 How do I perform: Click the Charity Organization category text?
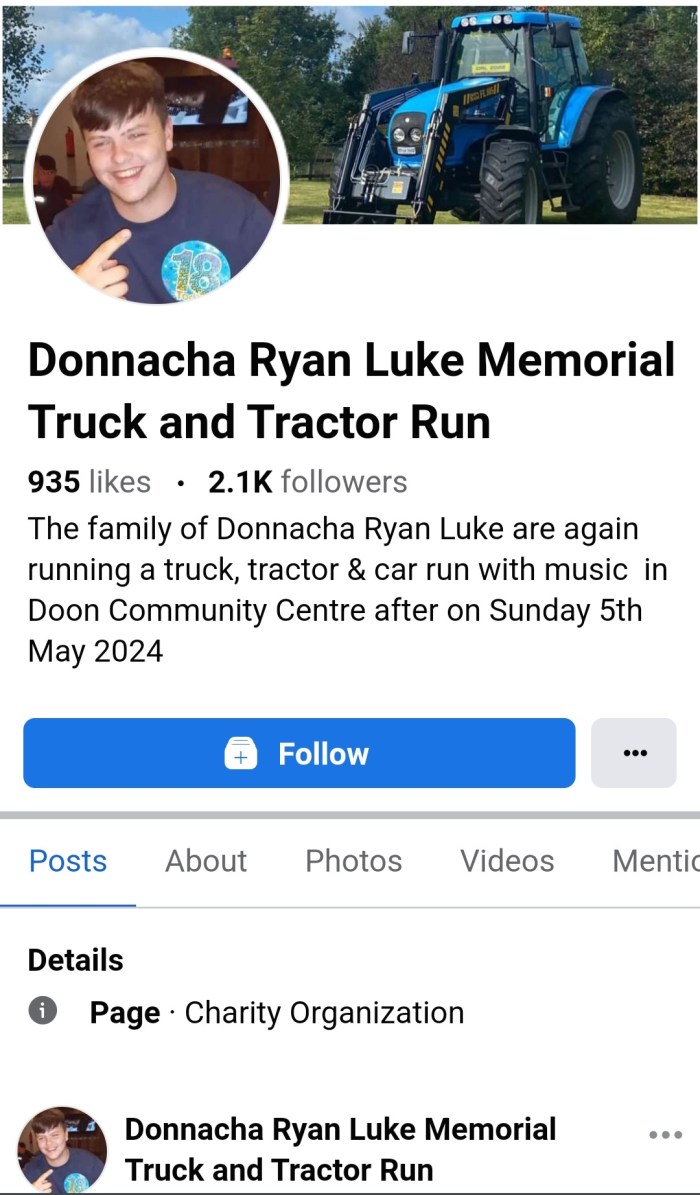click(324, 1013)
